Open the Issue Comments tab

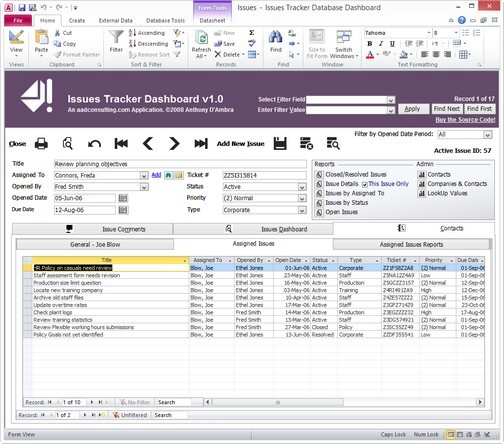coord(93,229)
